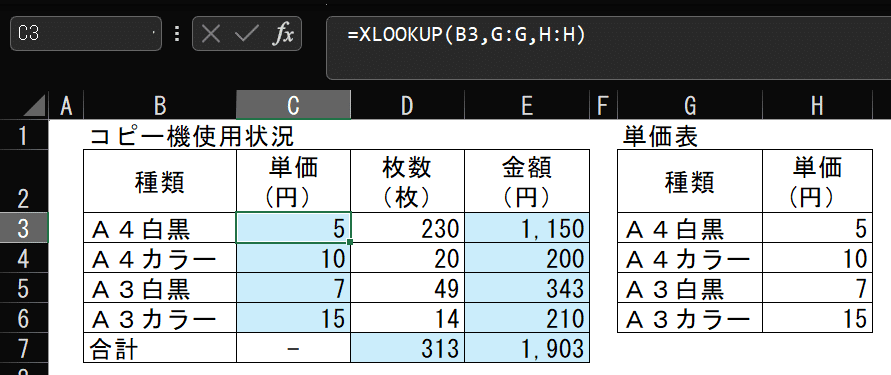Screen dimensions: 891x375
Task: Select column F header
Action: tap(603, 106)
